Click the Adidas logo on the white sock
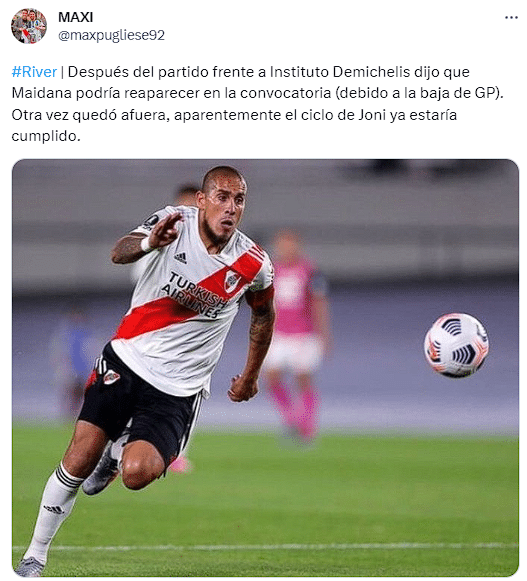This screenshot has width=527, height=581. point(54,509)
